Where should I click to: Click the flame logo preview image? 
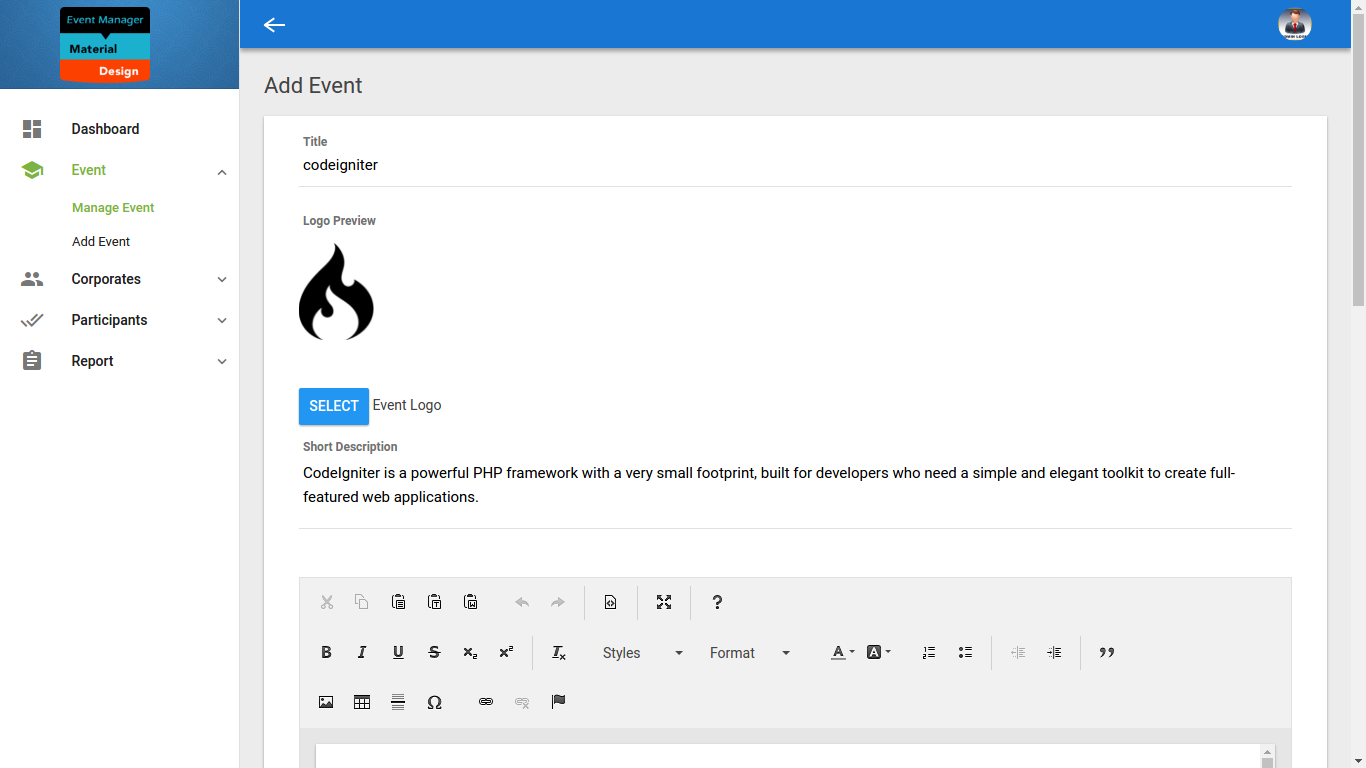(336, 292)
